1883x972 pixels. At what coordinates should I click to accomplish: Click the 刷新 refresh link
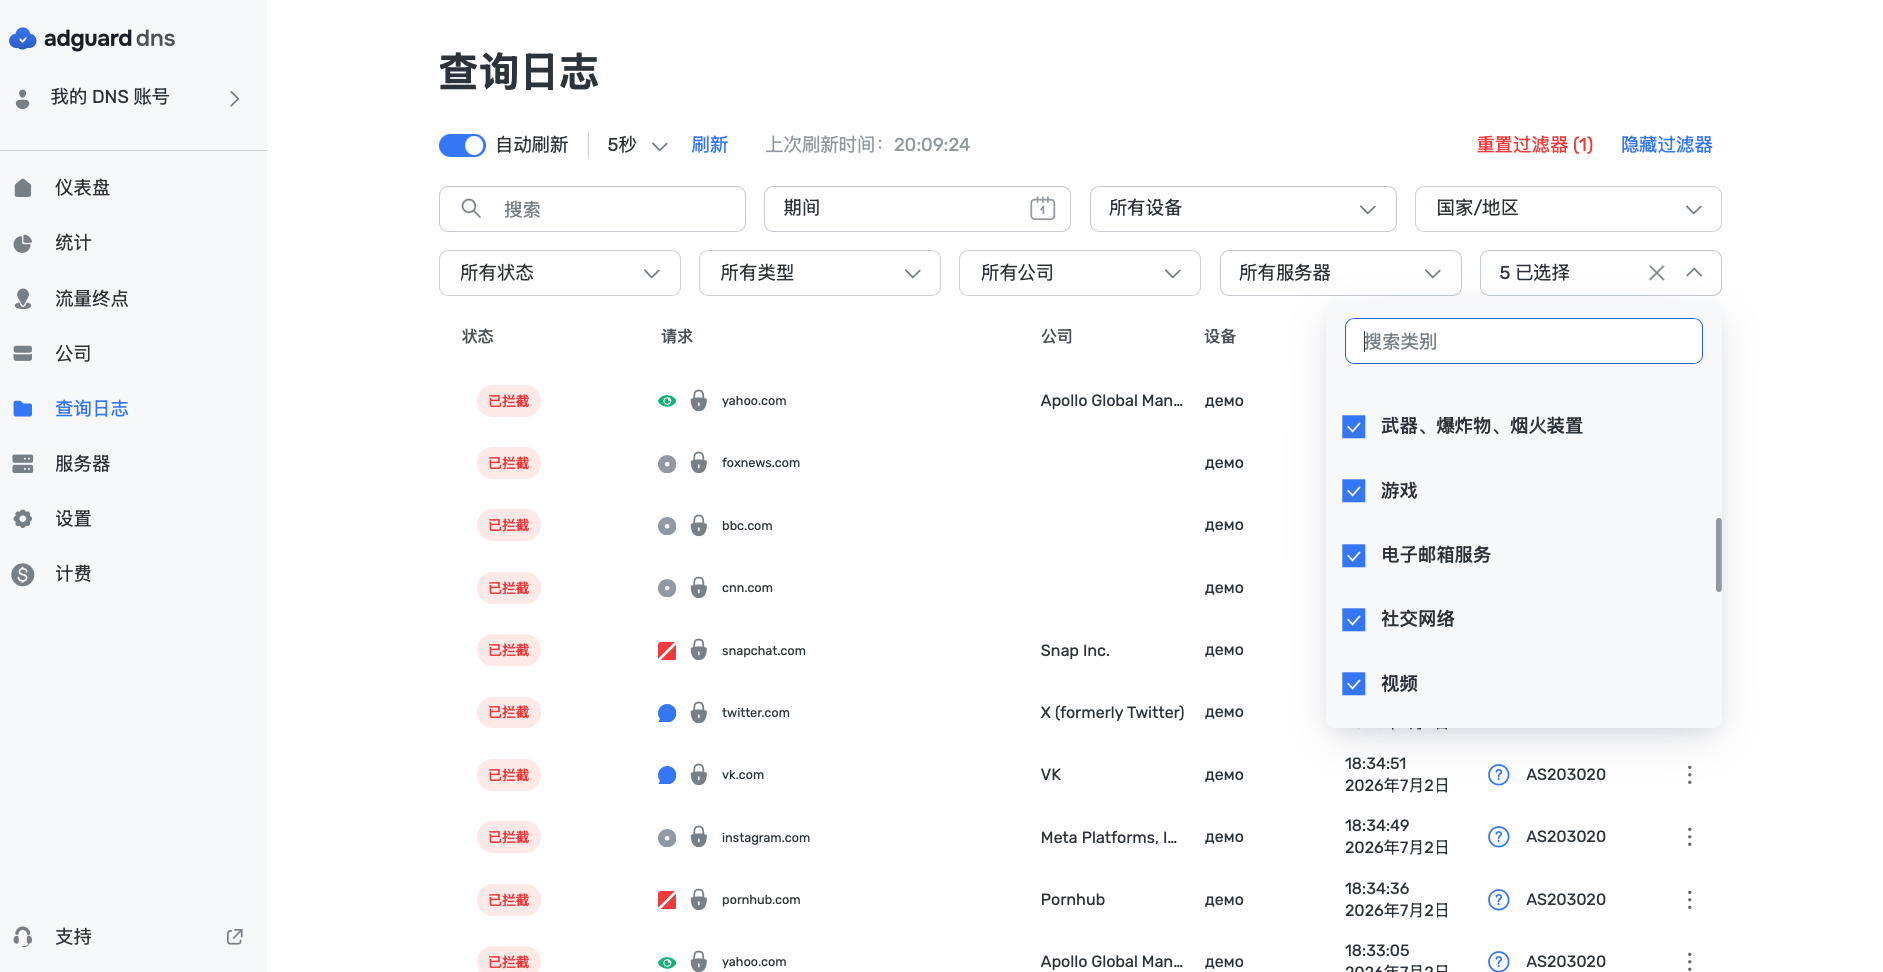point(710,145)
